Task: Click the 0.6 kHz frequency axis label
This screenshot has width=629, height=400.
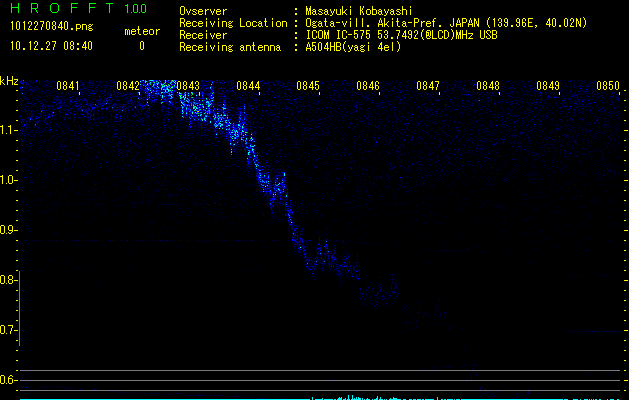Action: (9, 380)
